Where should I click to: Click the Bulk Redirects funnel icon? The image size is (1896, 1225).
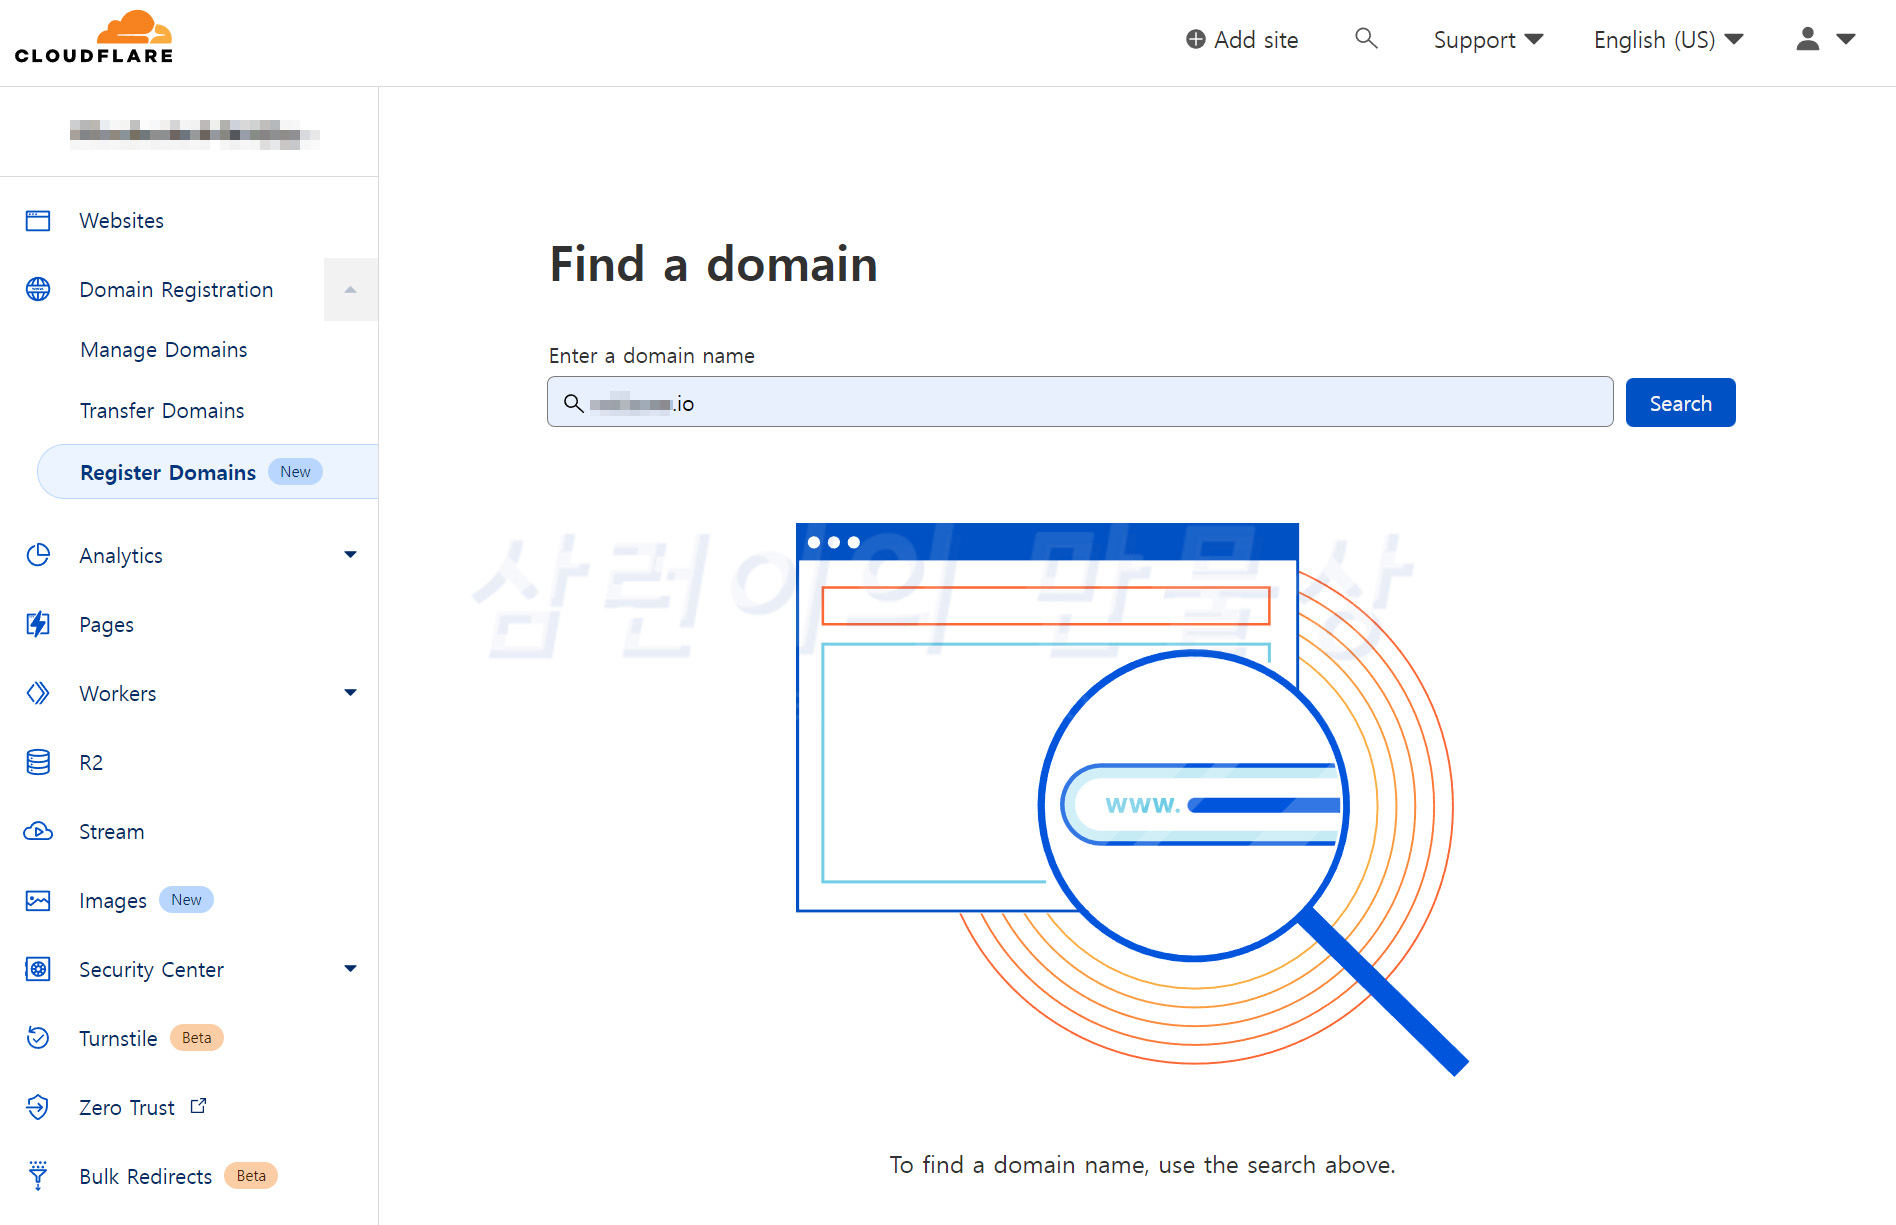pyautogui.click(x=38, y=1176)
